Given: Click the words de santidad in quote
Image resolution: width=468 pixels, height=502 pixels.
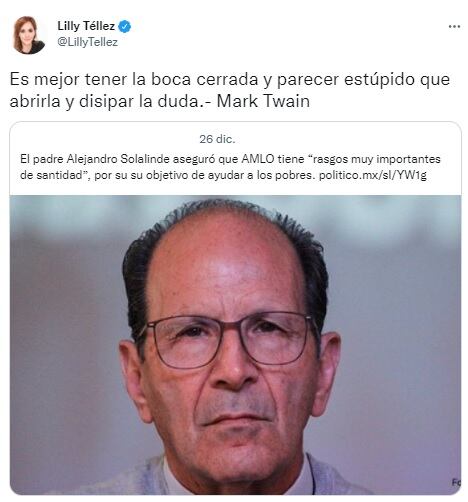Looking at the screenshot, I should click(51, 175).
